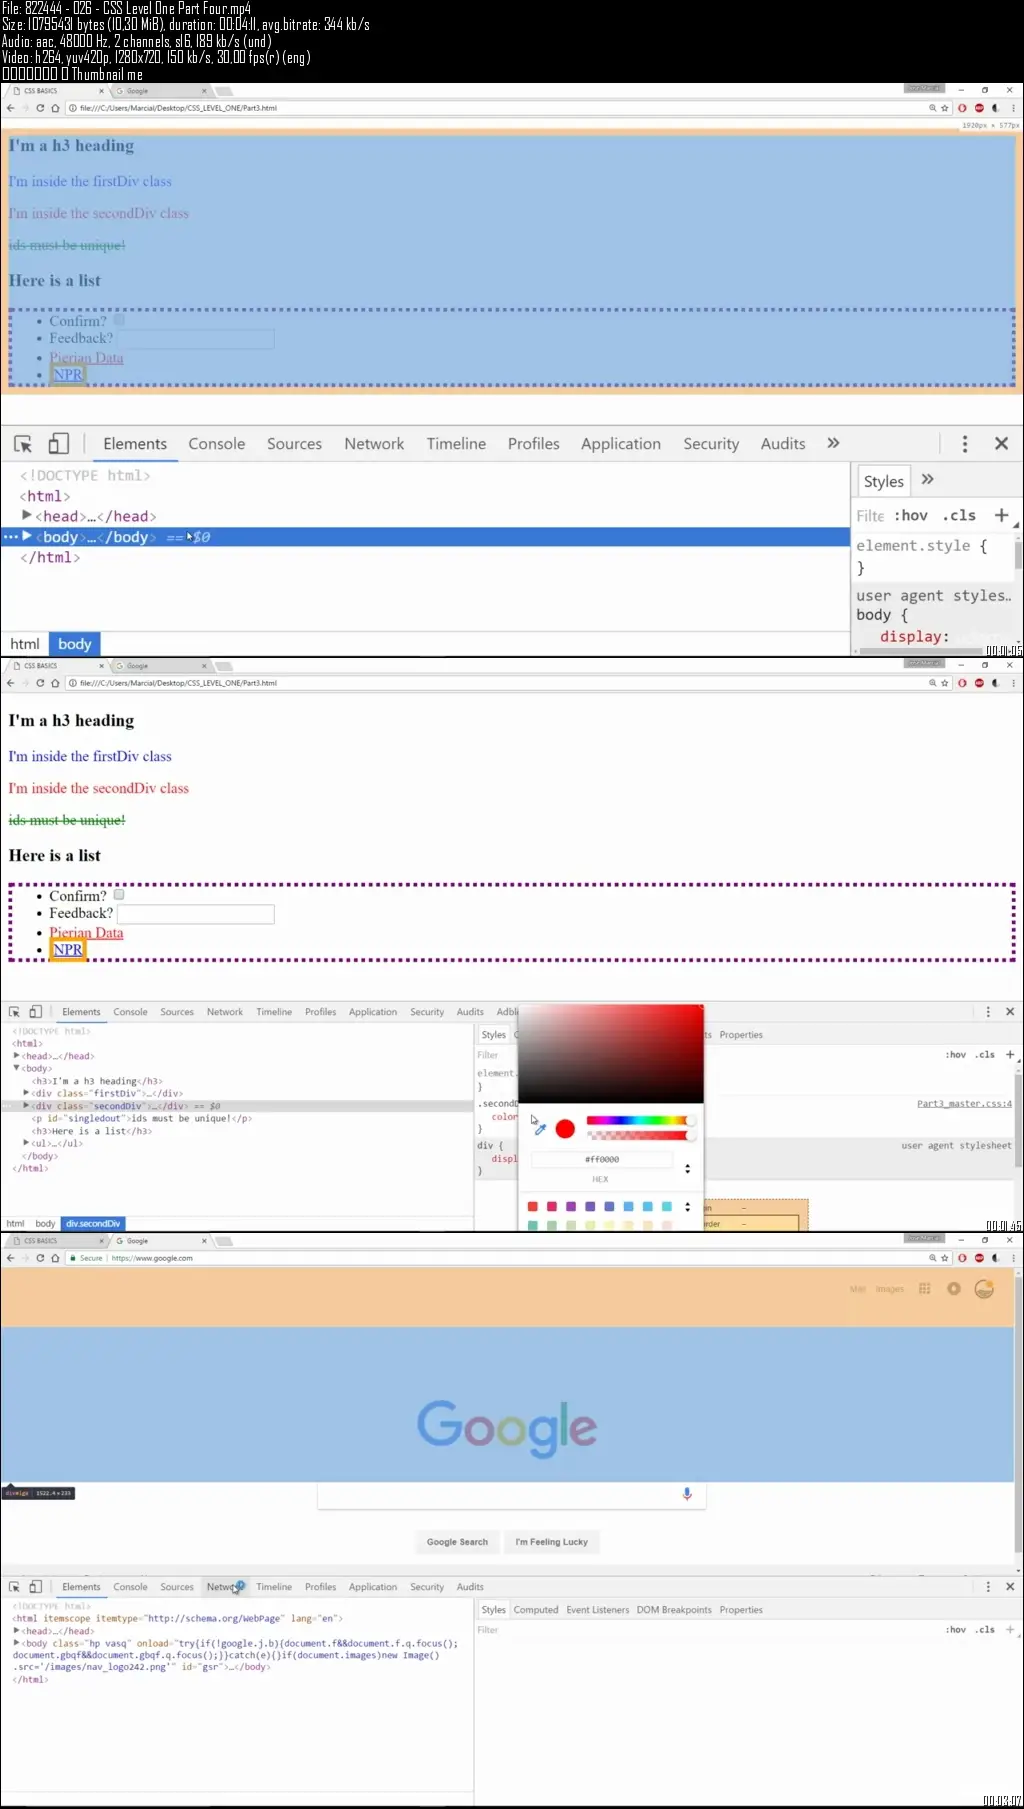Click the red current-color circle in the color picker
Image resolution: width=1024 pixels, height=1809 pixels.
[x=565, y=1129]
